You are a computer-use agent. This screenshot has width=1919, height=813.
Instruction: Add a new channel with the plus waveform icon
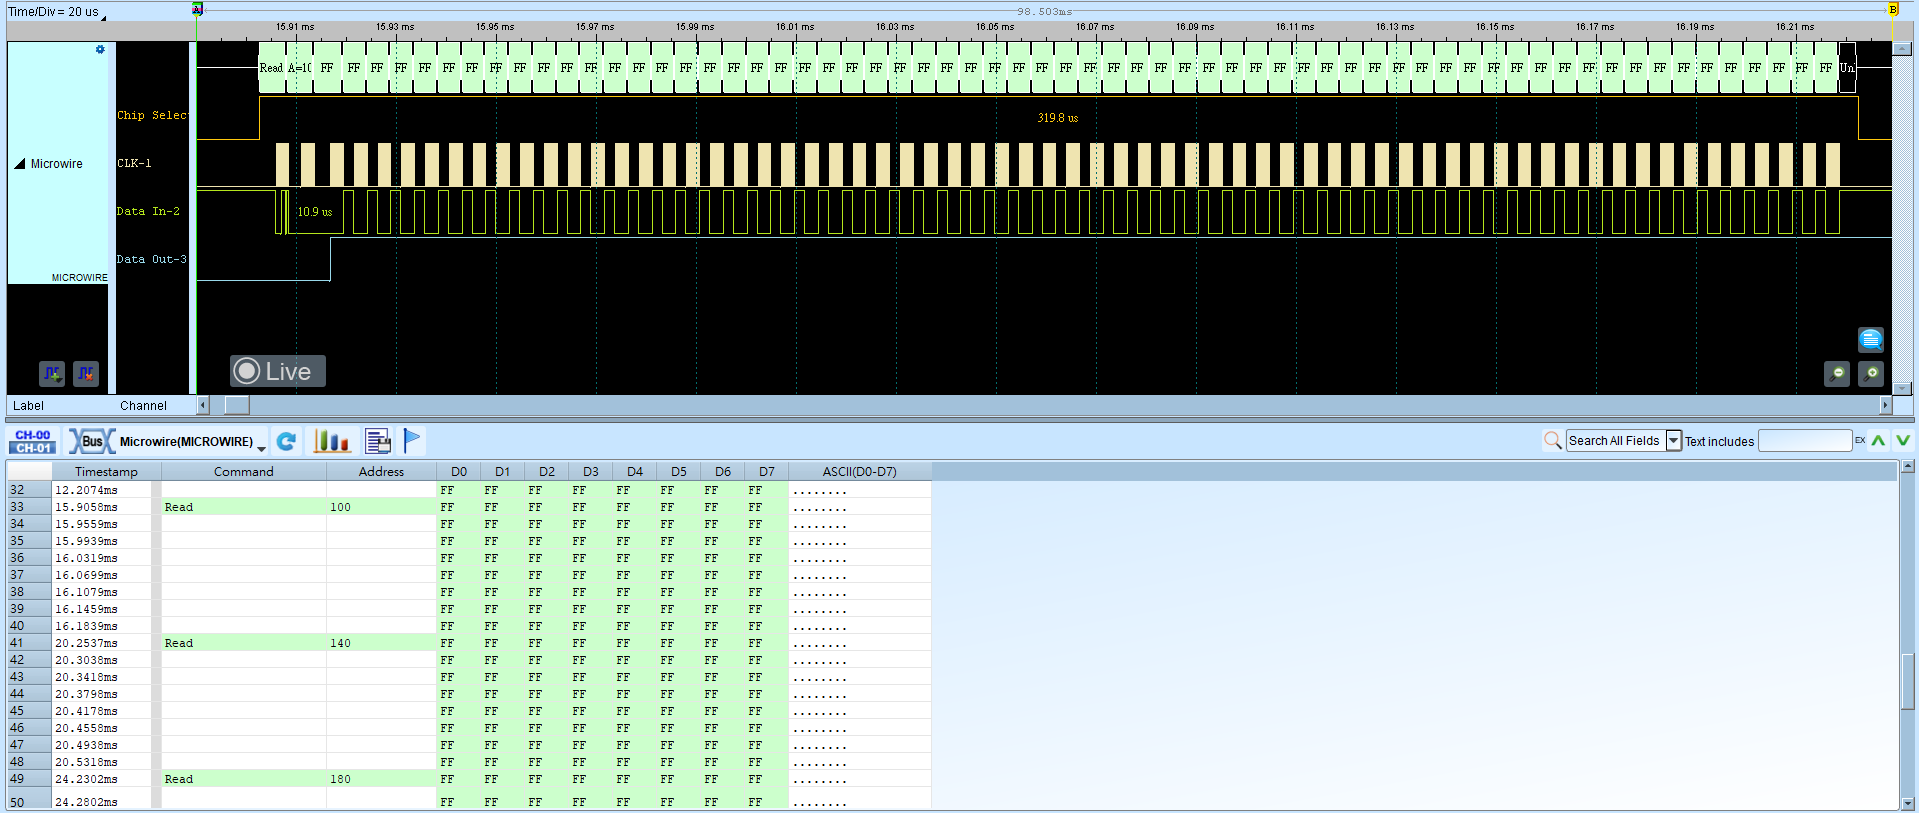52,374
